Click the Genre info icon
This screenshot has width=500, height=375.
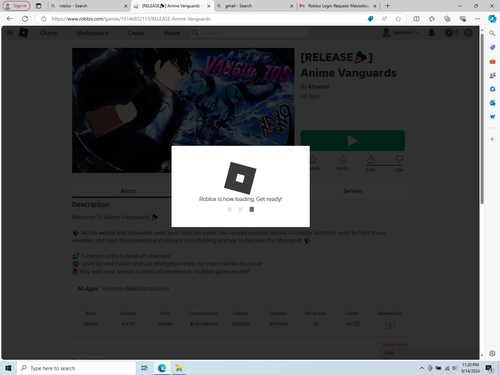357,324
